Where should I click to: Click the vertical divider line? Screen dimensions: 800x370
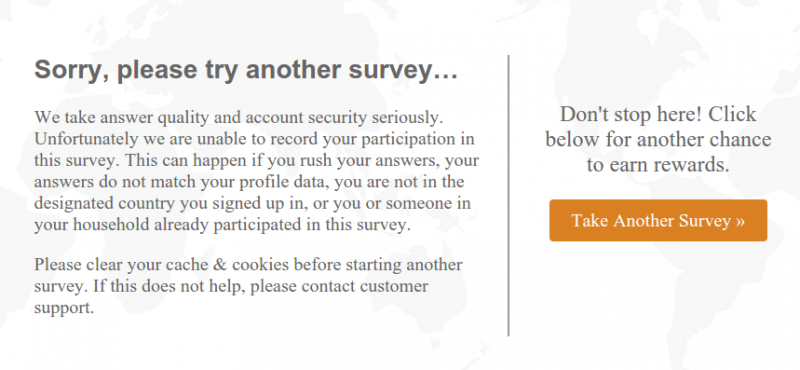click(x=508, y=195)
